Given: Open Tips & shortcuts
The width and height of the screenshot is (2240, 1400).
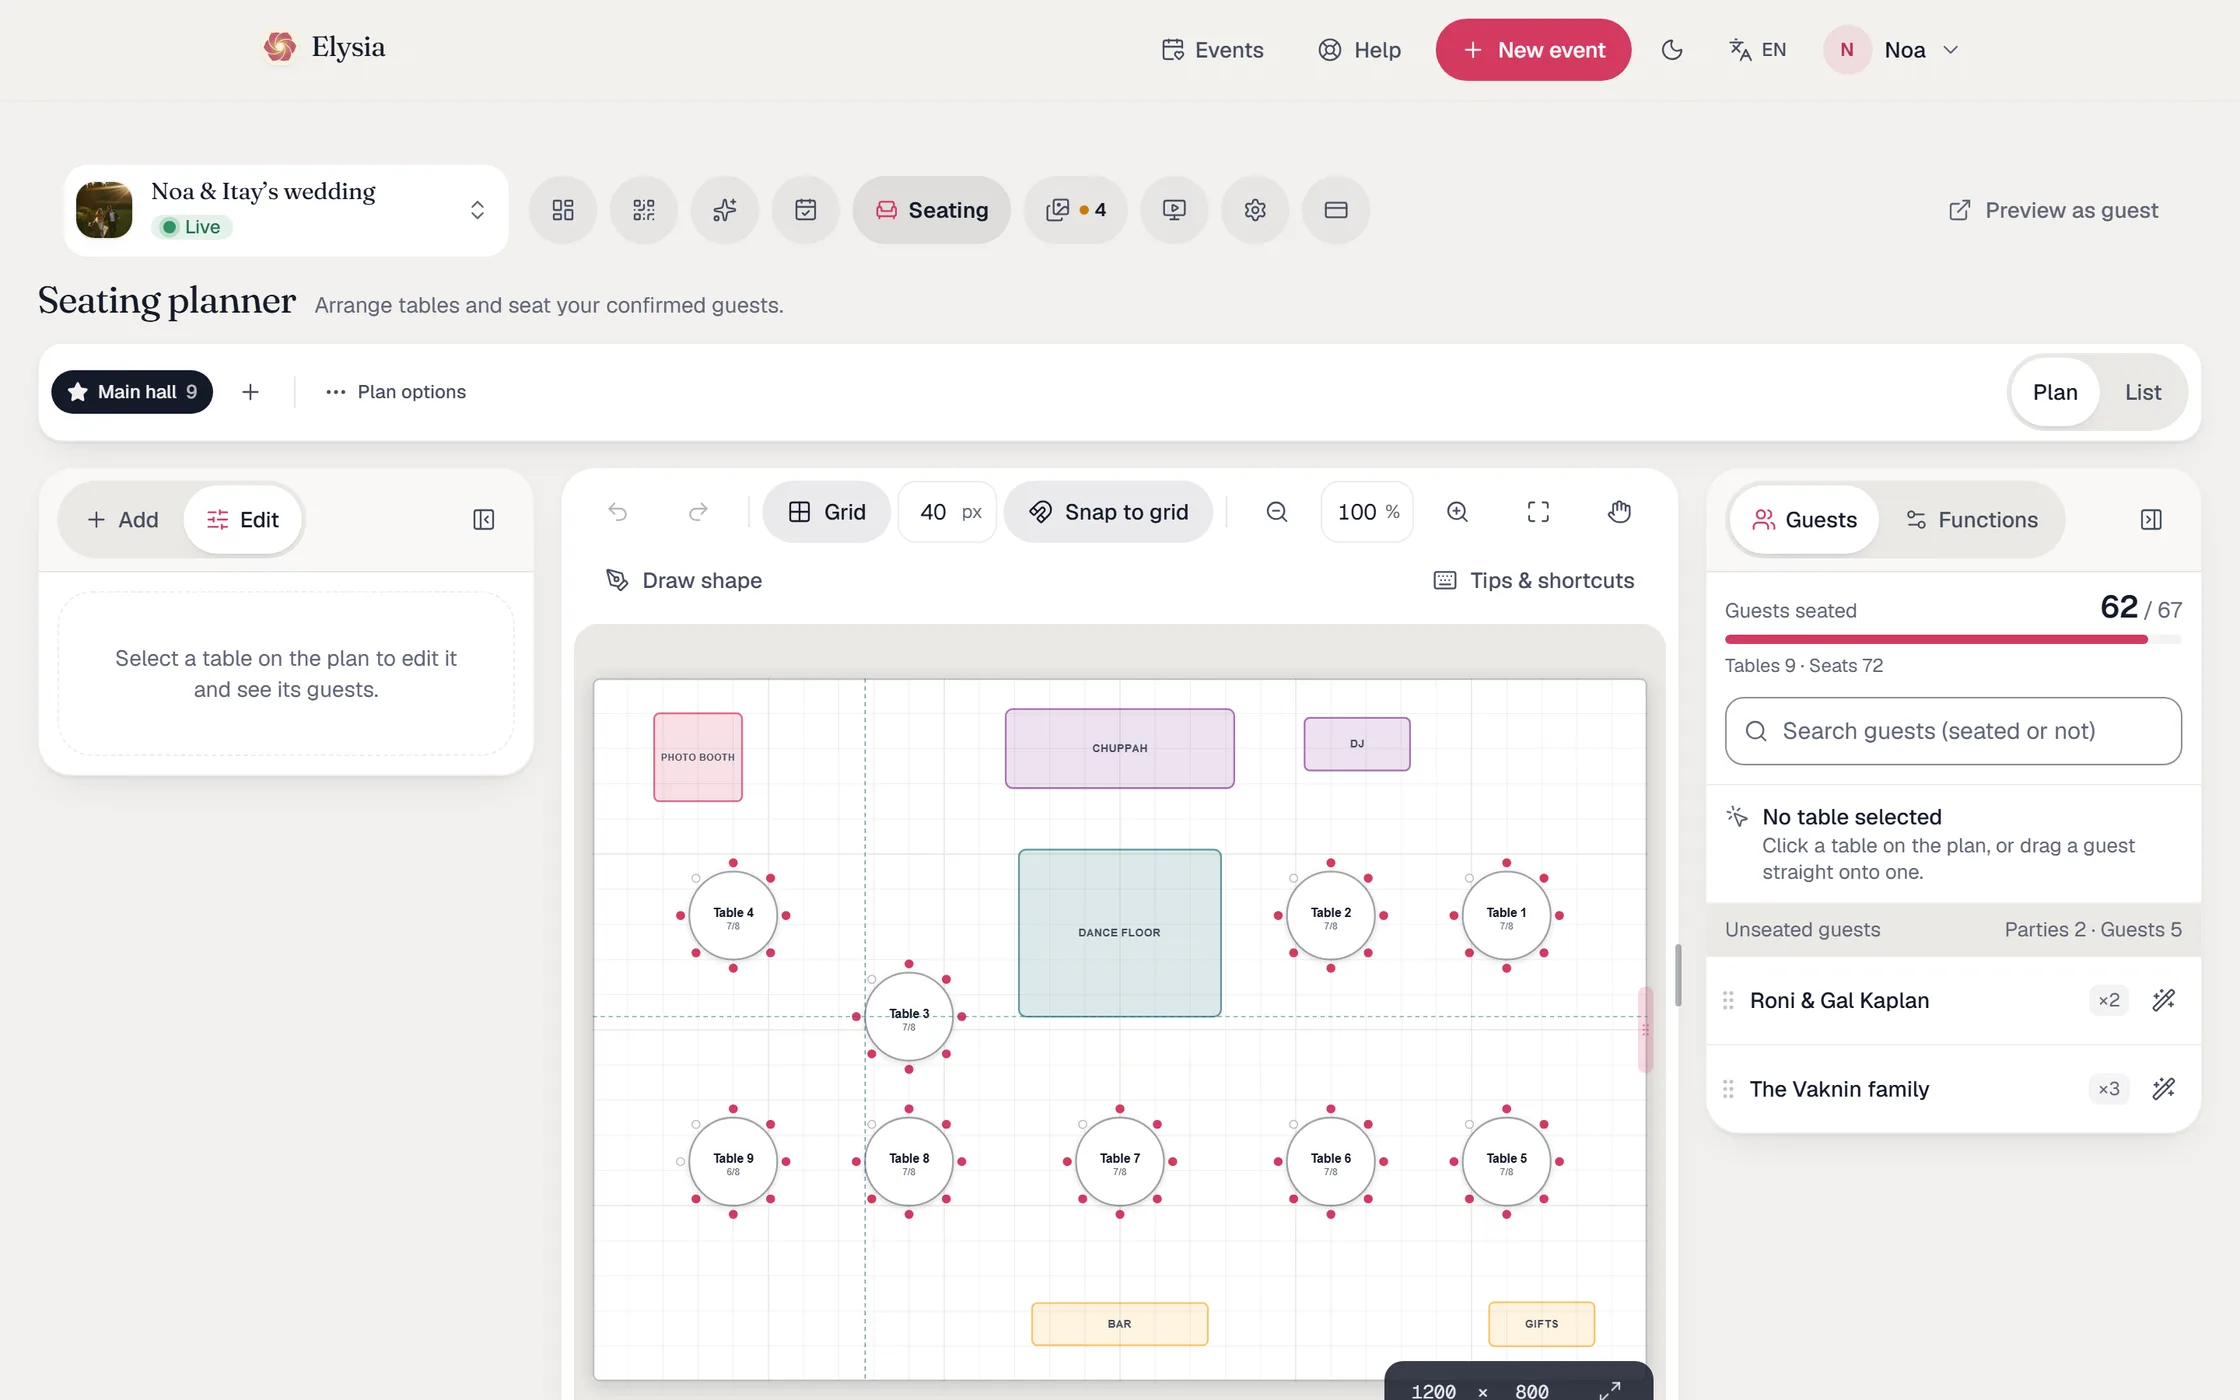Looking at the screenshot, I should pos(1534,581).
